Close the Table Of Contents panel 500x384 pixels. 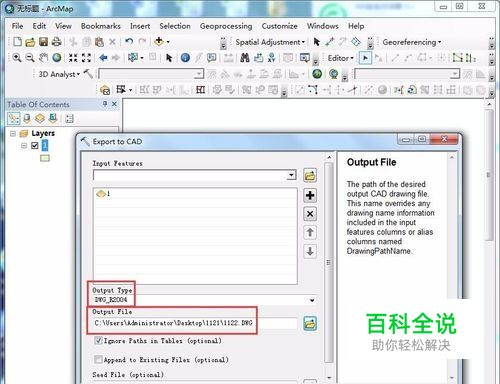[x=114, y=104]
